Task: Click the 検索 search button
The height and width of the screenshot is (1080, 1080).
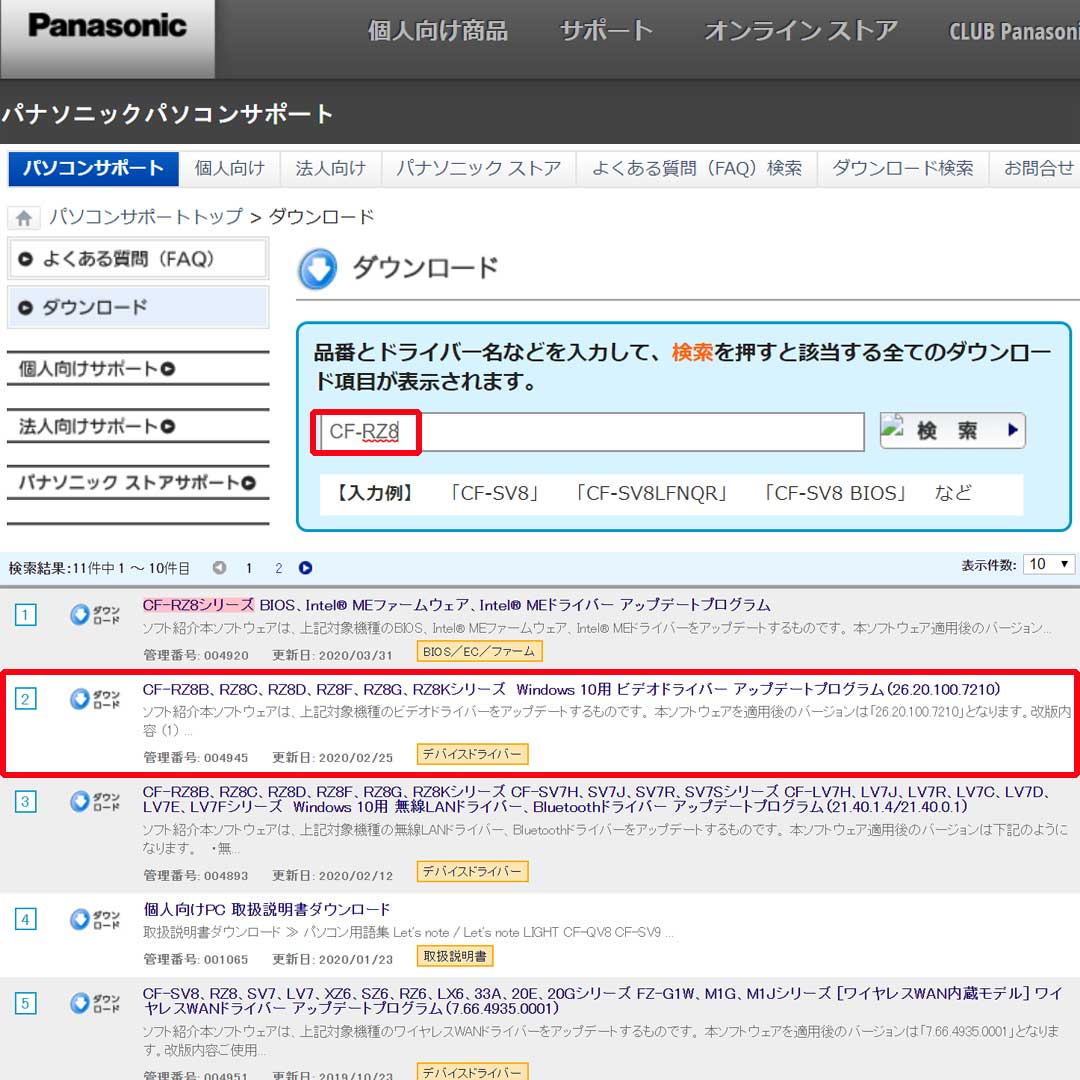Action: [953, 430]
